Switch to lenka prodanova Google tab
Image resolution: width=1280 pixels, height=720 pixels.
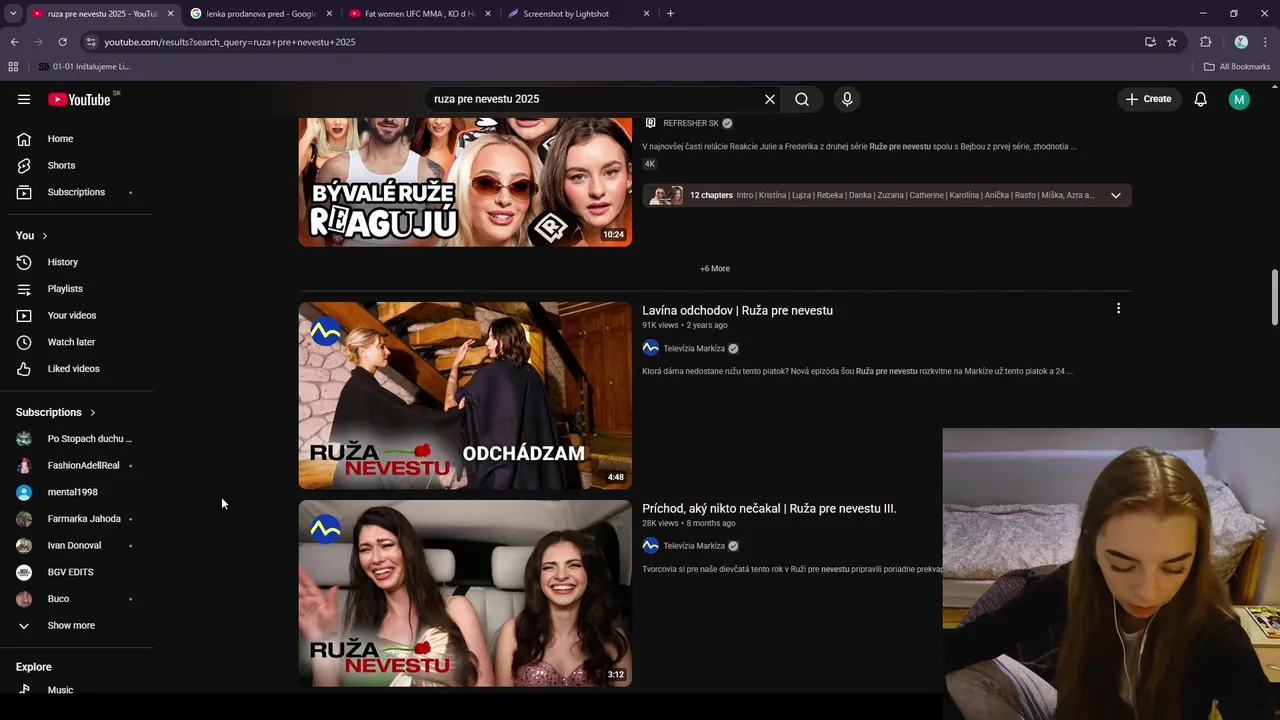pos(262,14)
